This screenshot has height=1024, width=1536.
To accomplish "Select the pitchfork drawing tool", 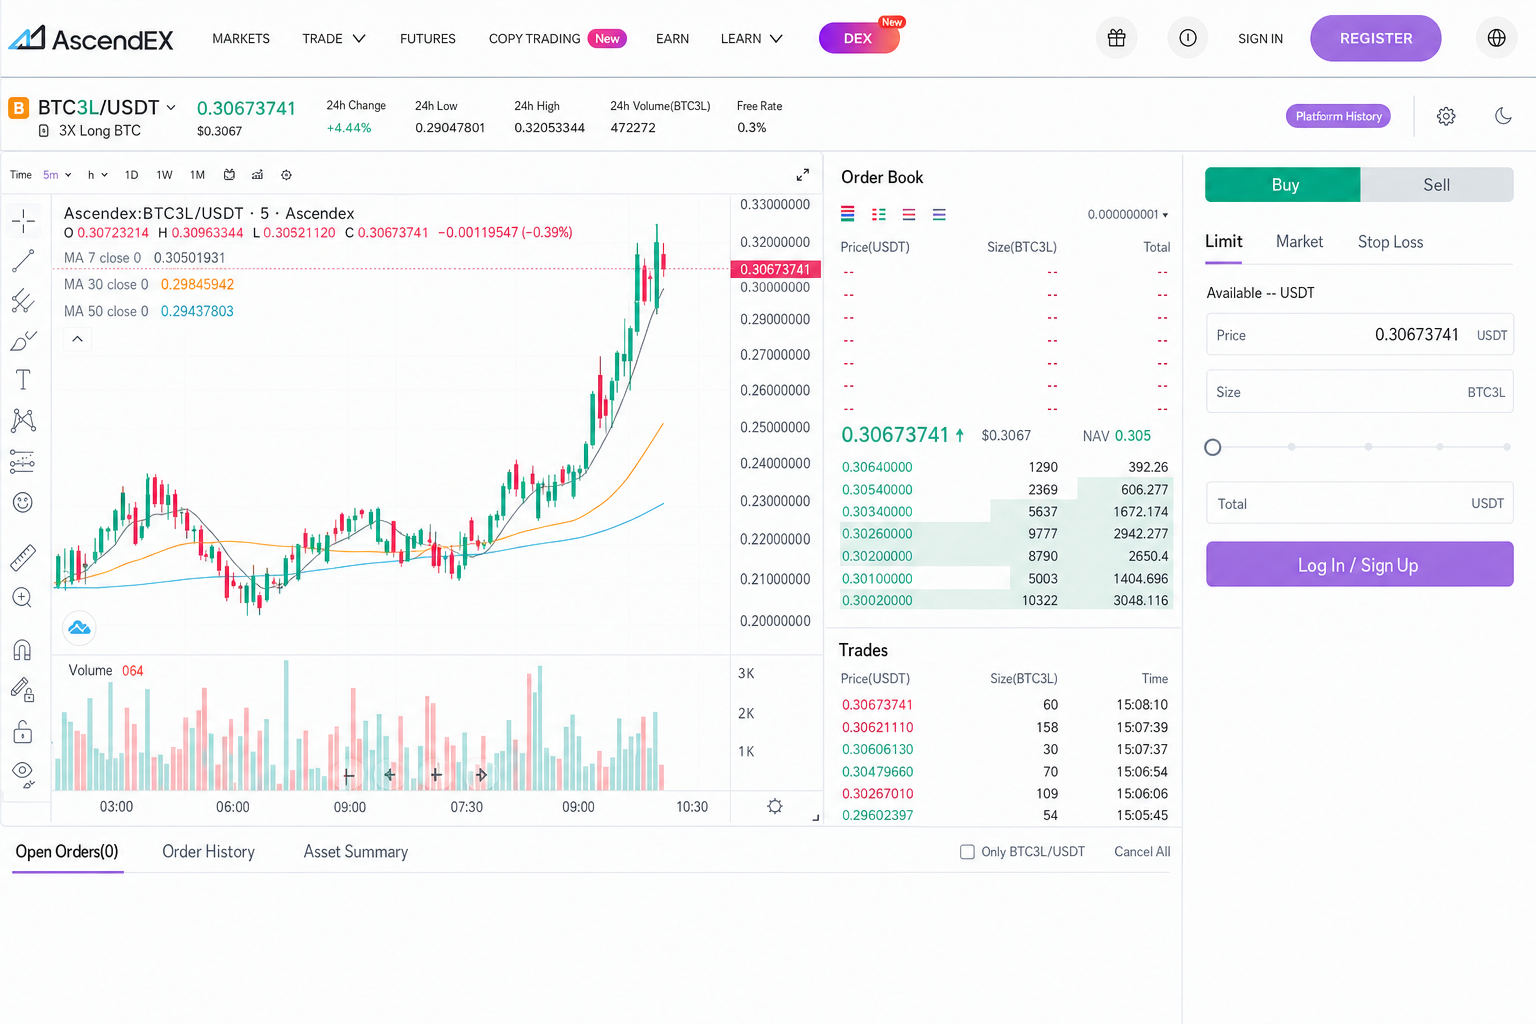I will [23, 301].
